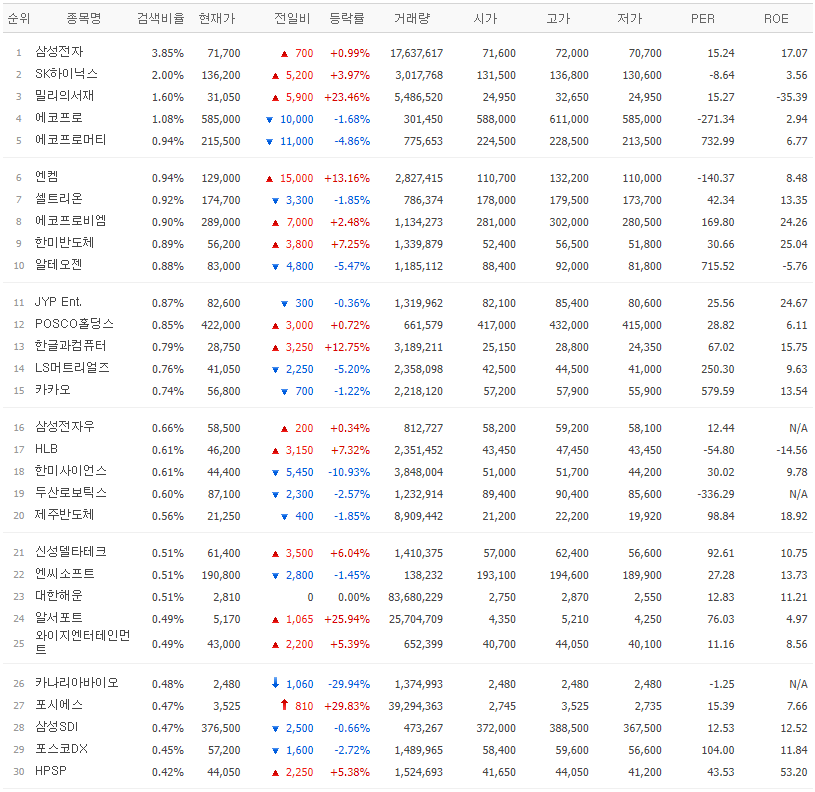Open the HLB stock link

(46, 449)
